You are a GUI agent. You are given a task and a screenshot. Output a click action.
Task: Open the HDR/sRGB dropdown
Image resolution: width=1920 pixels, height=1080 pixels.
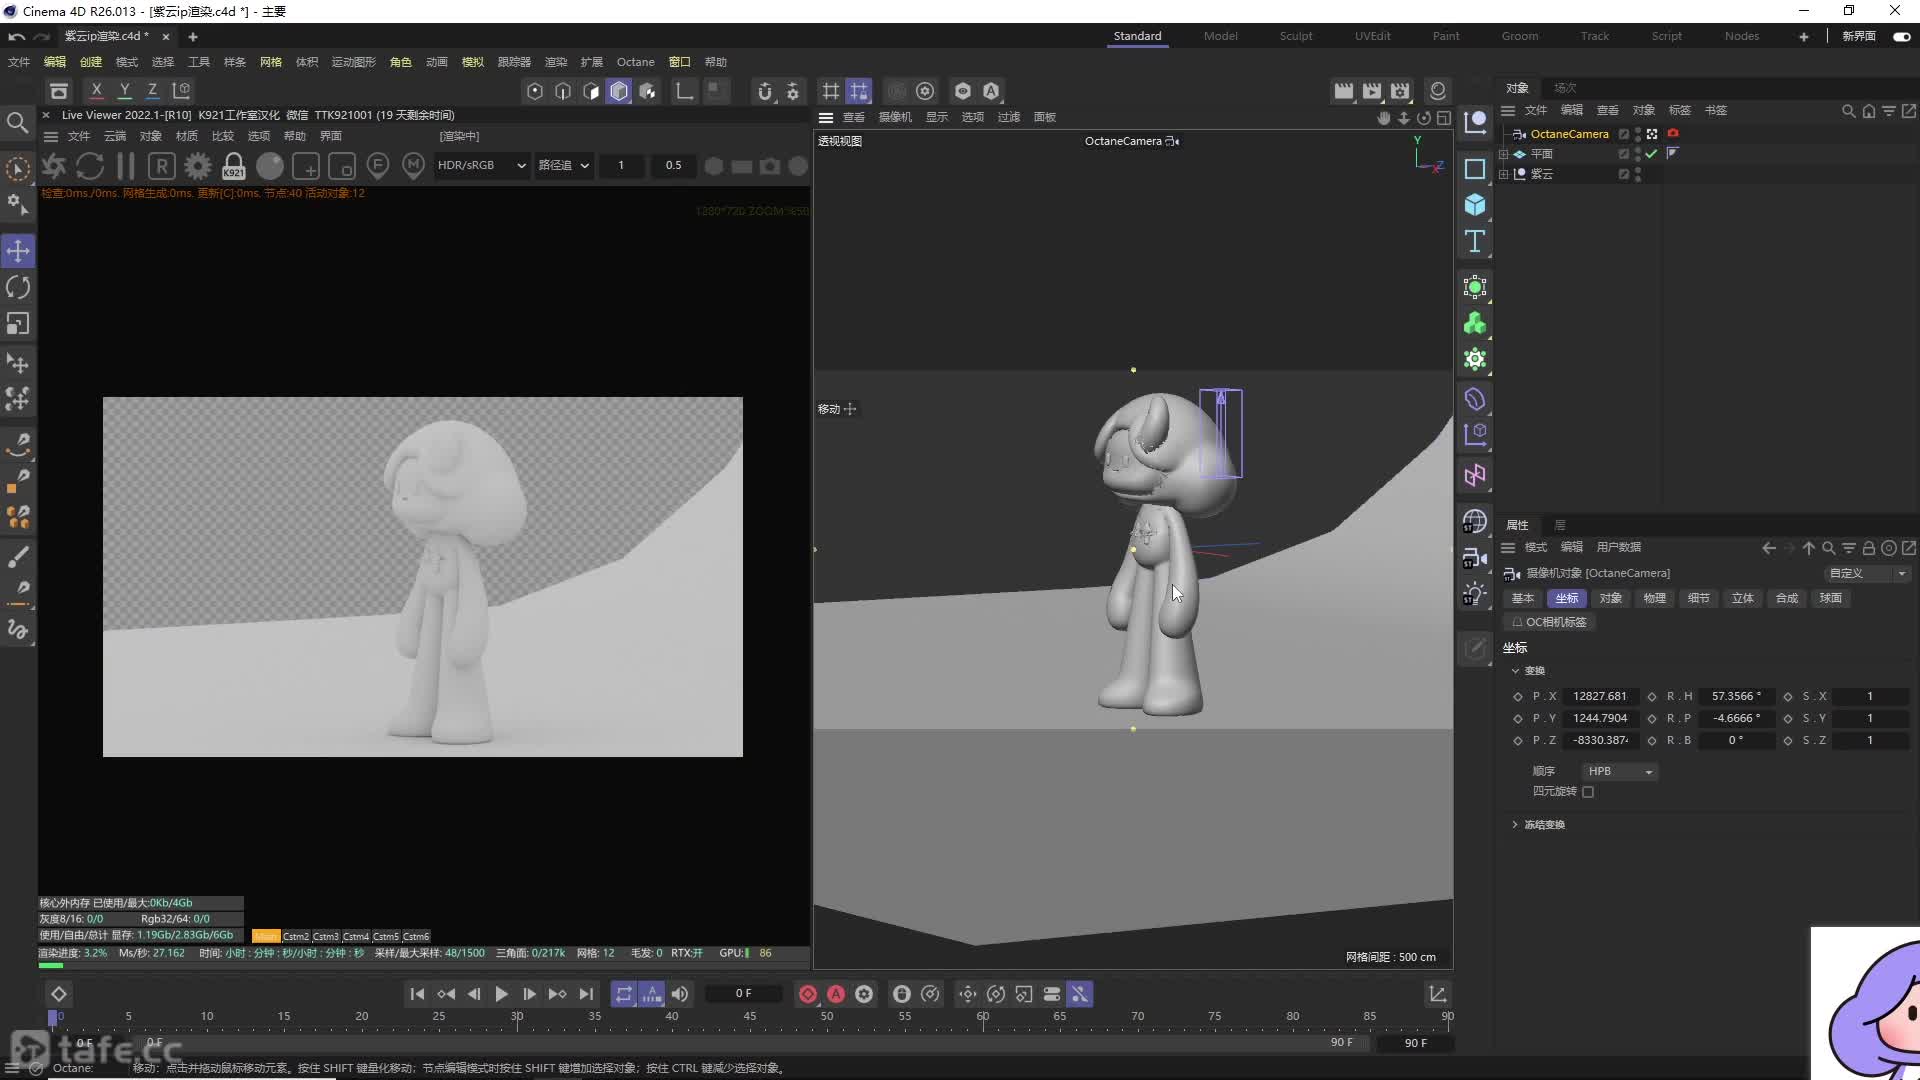(481, 165)
